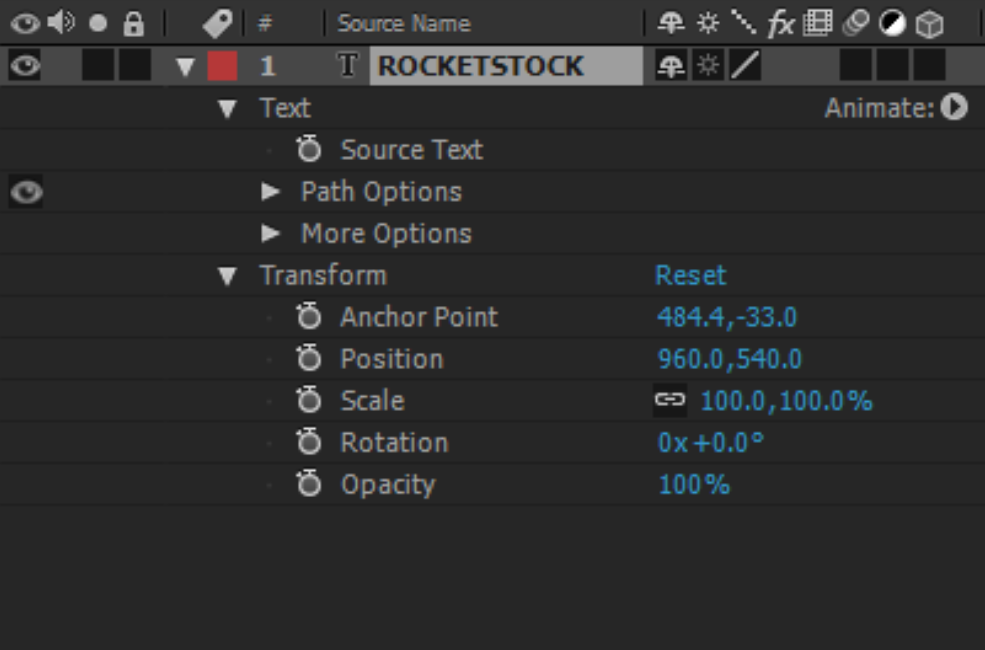Click the fx Effects column header icon
The height and width of the screenshot is (650, 985).
(781, 24)
